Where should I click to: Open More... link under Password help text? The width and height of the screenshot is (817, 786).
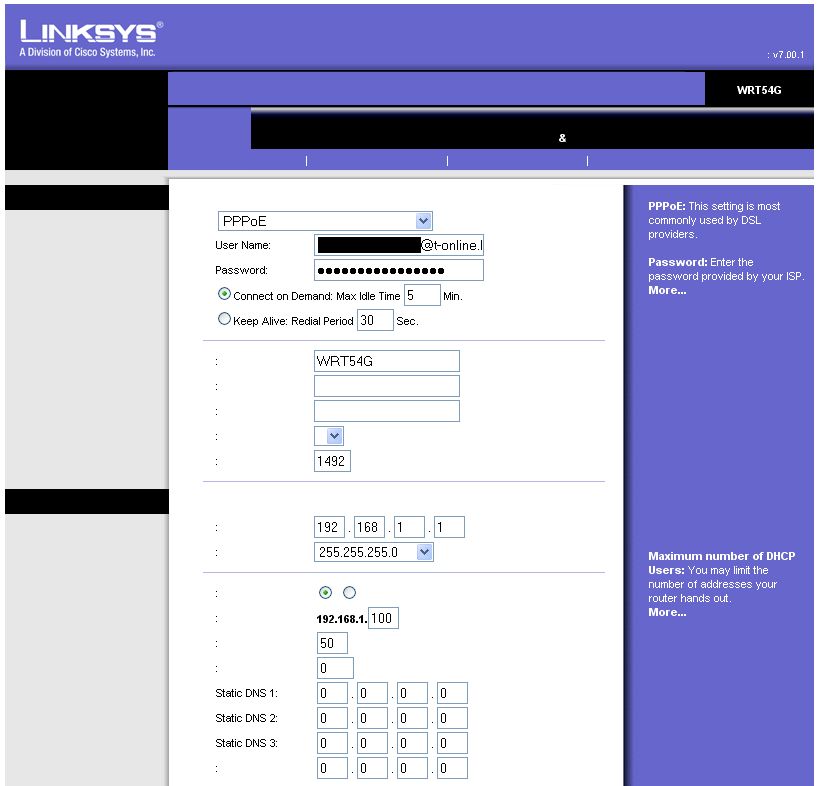coord(667,290)
